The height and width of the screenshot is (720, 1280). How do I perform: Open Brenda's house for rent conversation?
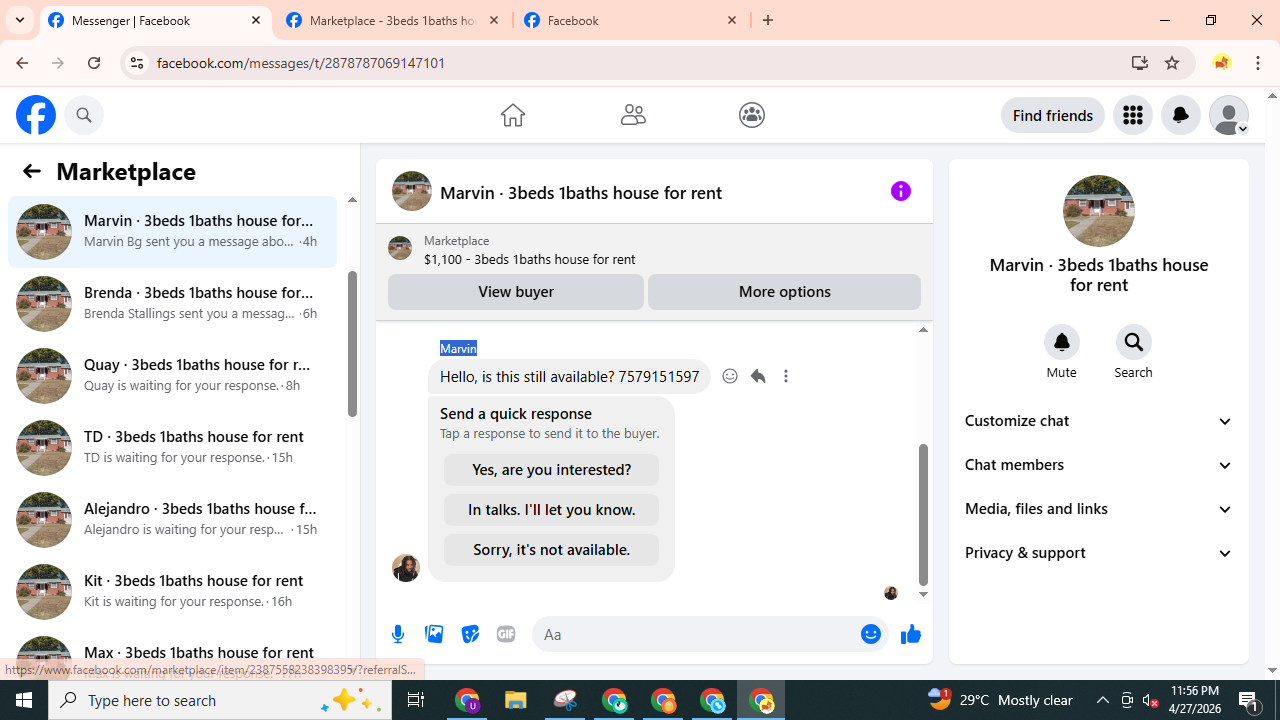click(172, 304)
